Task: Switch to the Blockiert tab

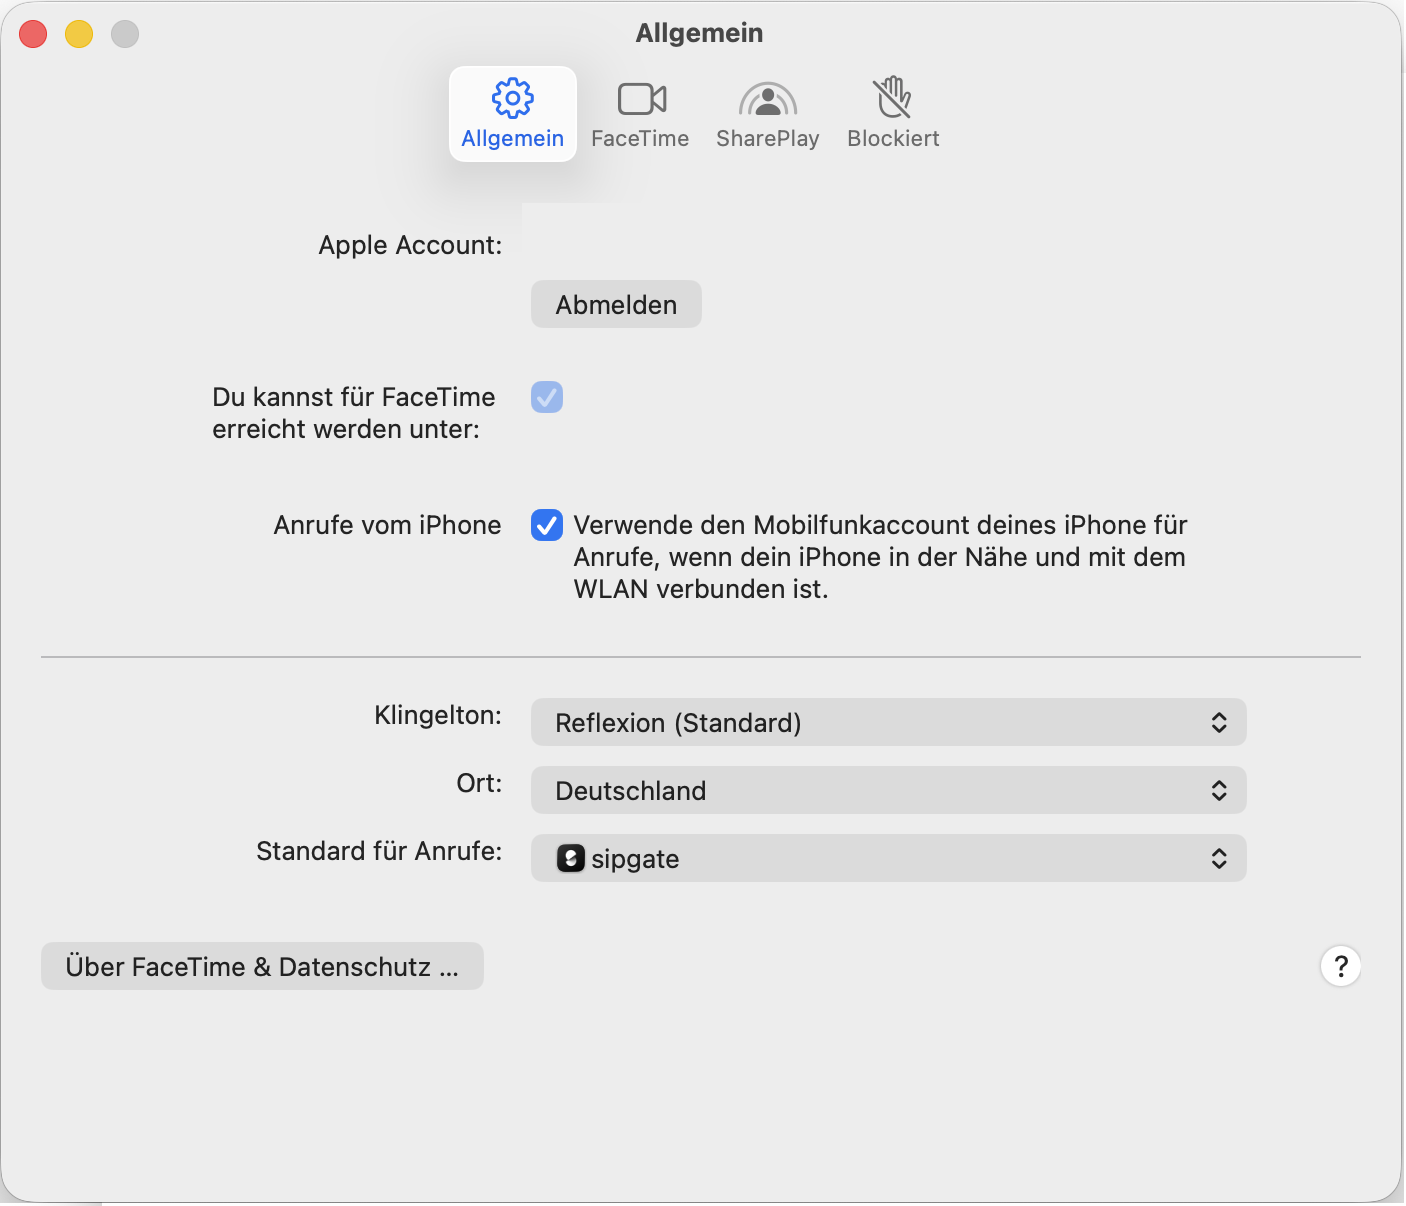Action: 892,113
